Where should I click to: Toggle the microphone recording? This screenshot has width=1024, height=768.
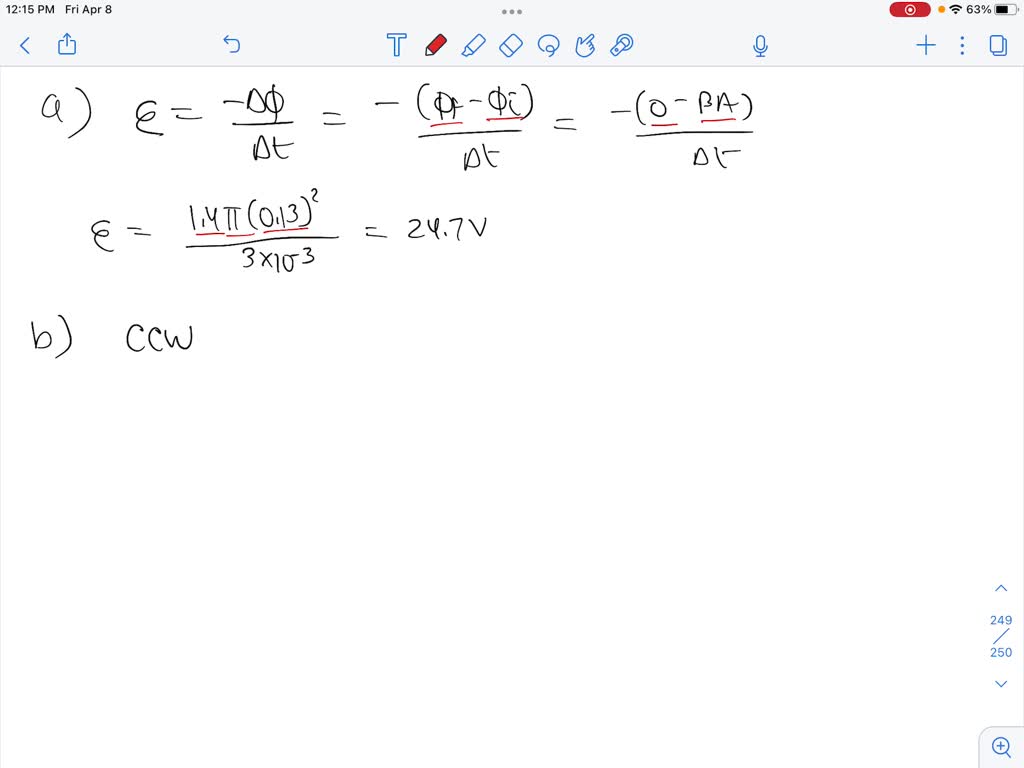pyautogui.click(x=760, y=45)
